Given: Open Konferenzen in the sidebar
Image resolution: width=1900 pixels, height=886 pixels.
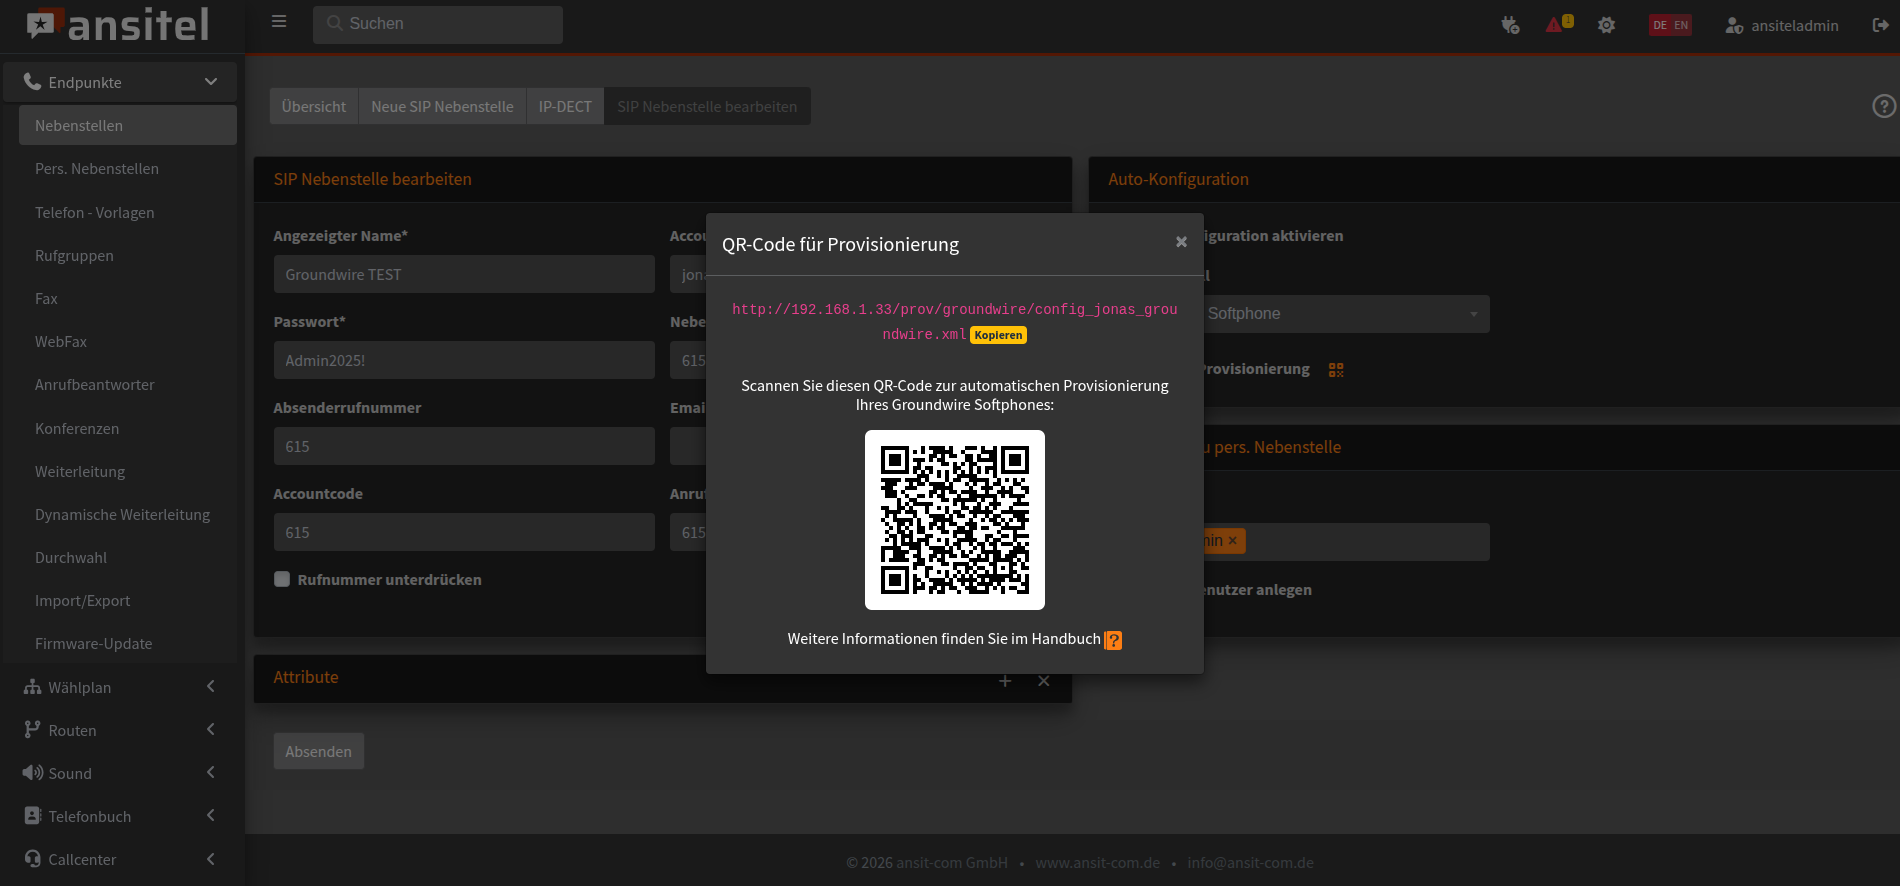Looking at the screenshot, I should (x=128, y=428).
